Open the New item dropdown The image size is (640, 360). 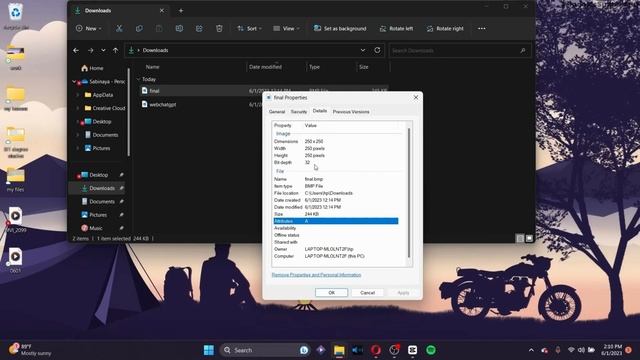(x=89, y=29)
